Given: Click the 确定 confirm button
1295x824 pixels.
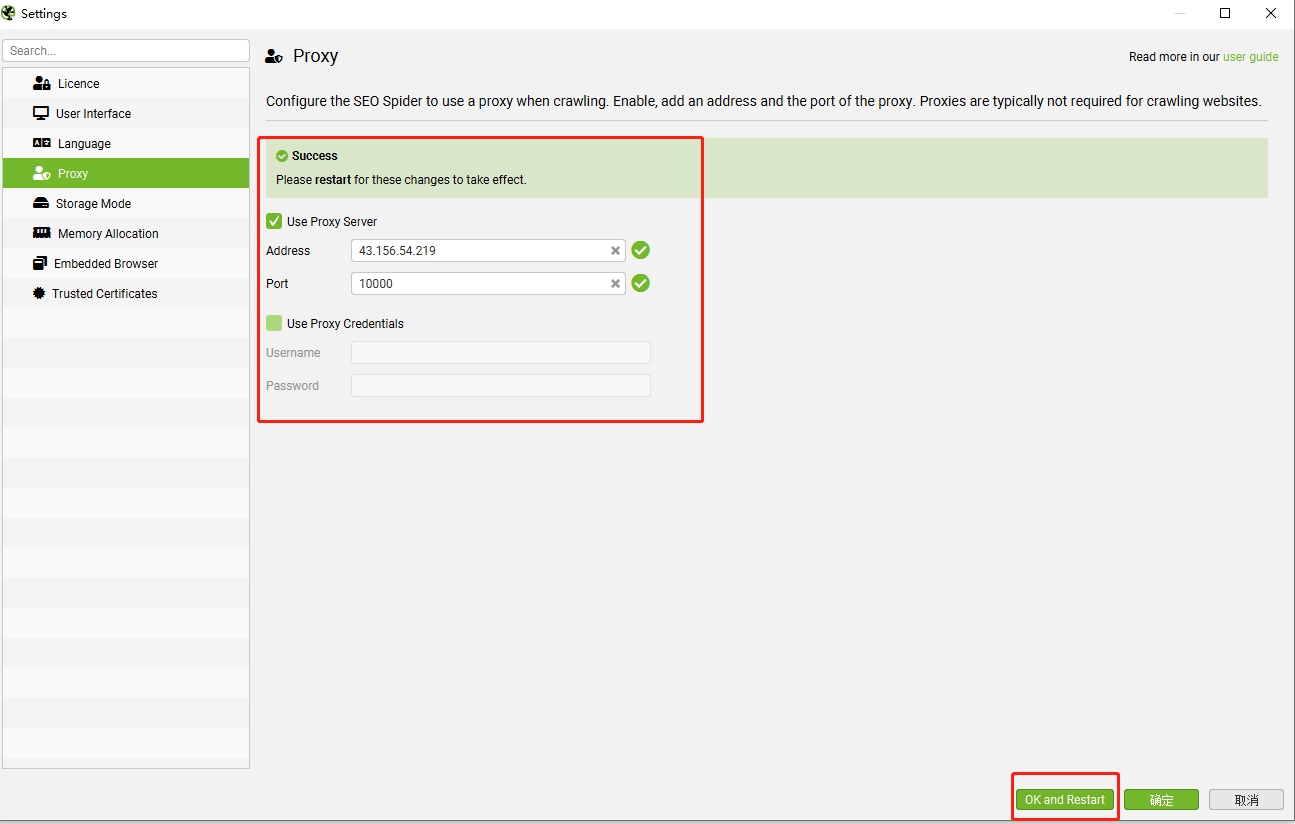Looking at the screenshot, I should [x=1161, y=800].
